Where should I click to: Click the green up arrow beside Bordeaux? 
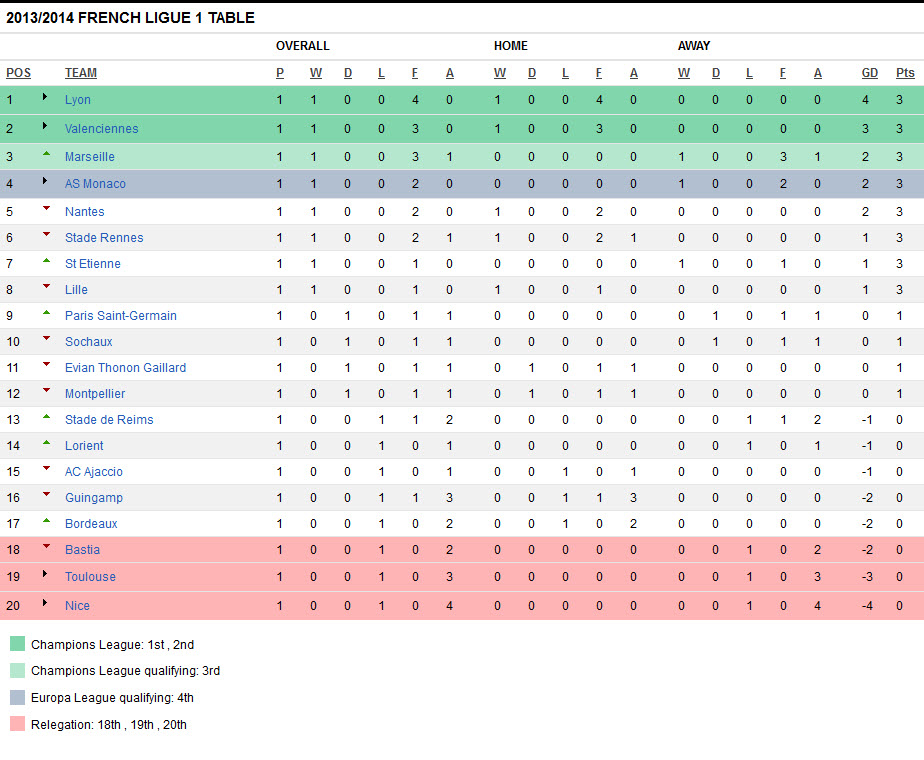coord(46,521)
